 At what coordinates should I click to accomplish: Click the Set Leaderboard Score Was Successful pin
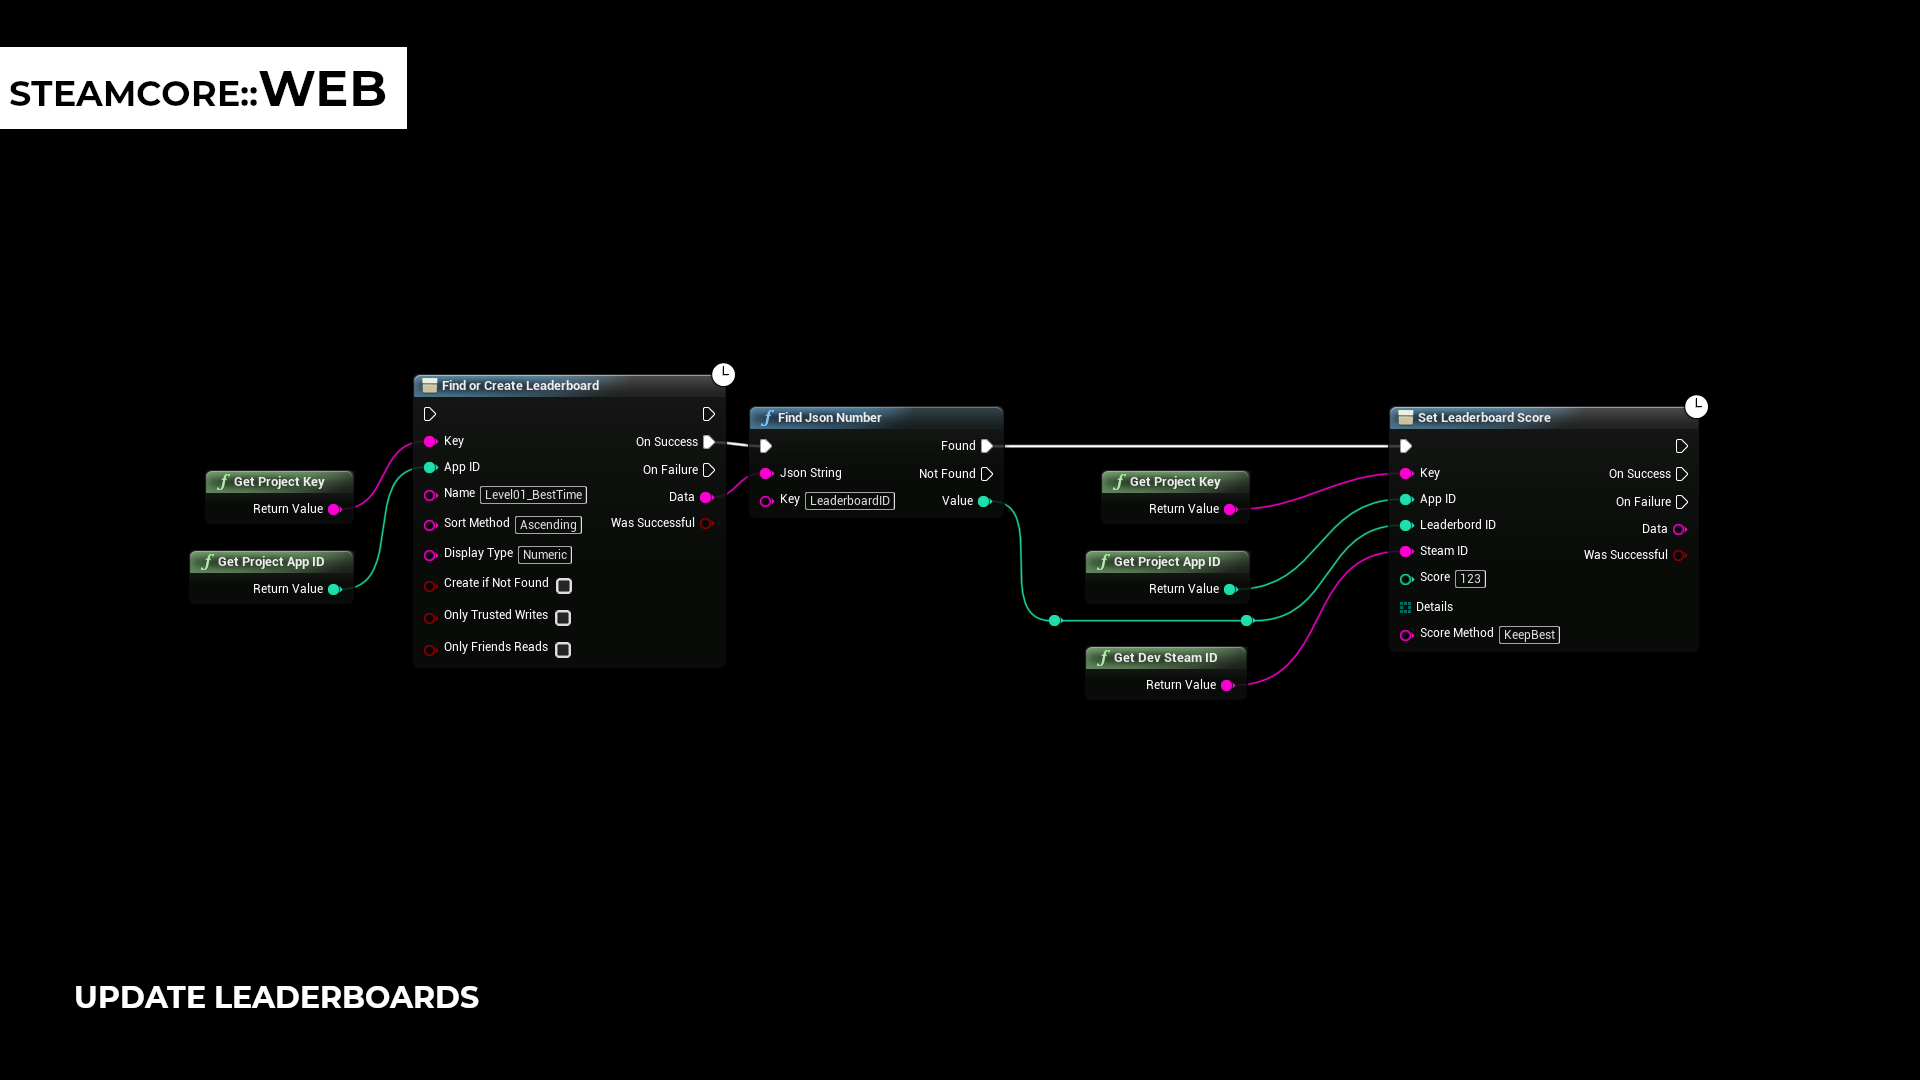tap(1680, 555)
